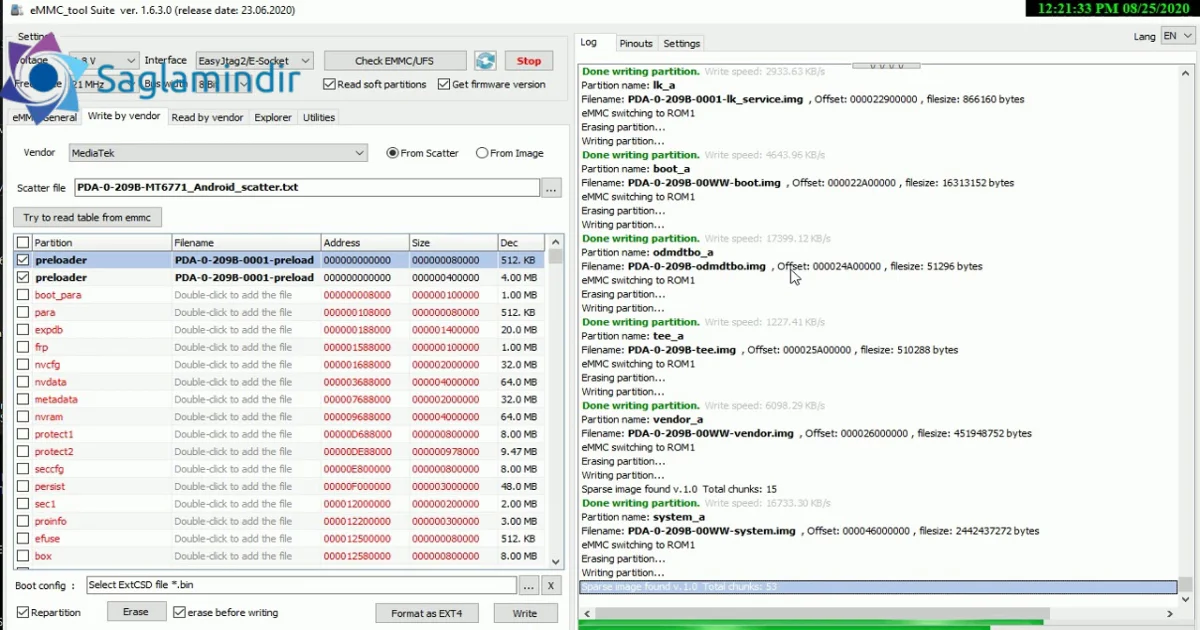Screen dimensions: 1200x630
Task: Toggle Read soft partitions checkbox
Action: (x=330, y=85)
